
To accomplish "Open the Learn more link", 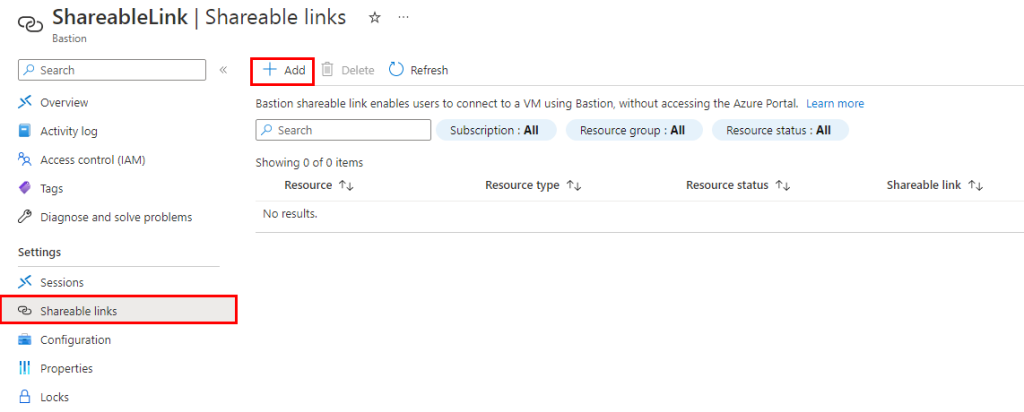I will click(835, 104).
